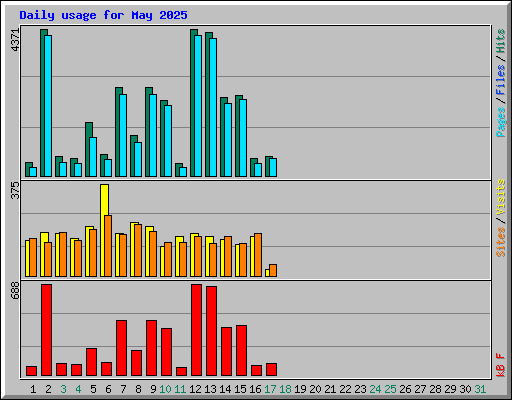Click the orange sites bar for day 6
Image resolution: width=512 pixels, height=400 pixels.
click(x=108, y=246)
